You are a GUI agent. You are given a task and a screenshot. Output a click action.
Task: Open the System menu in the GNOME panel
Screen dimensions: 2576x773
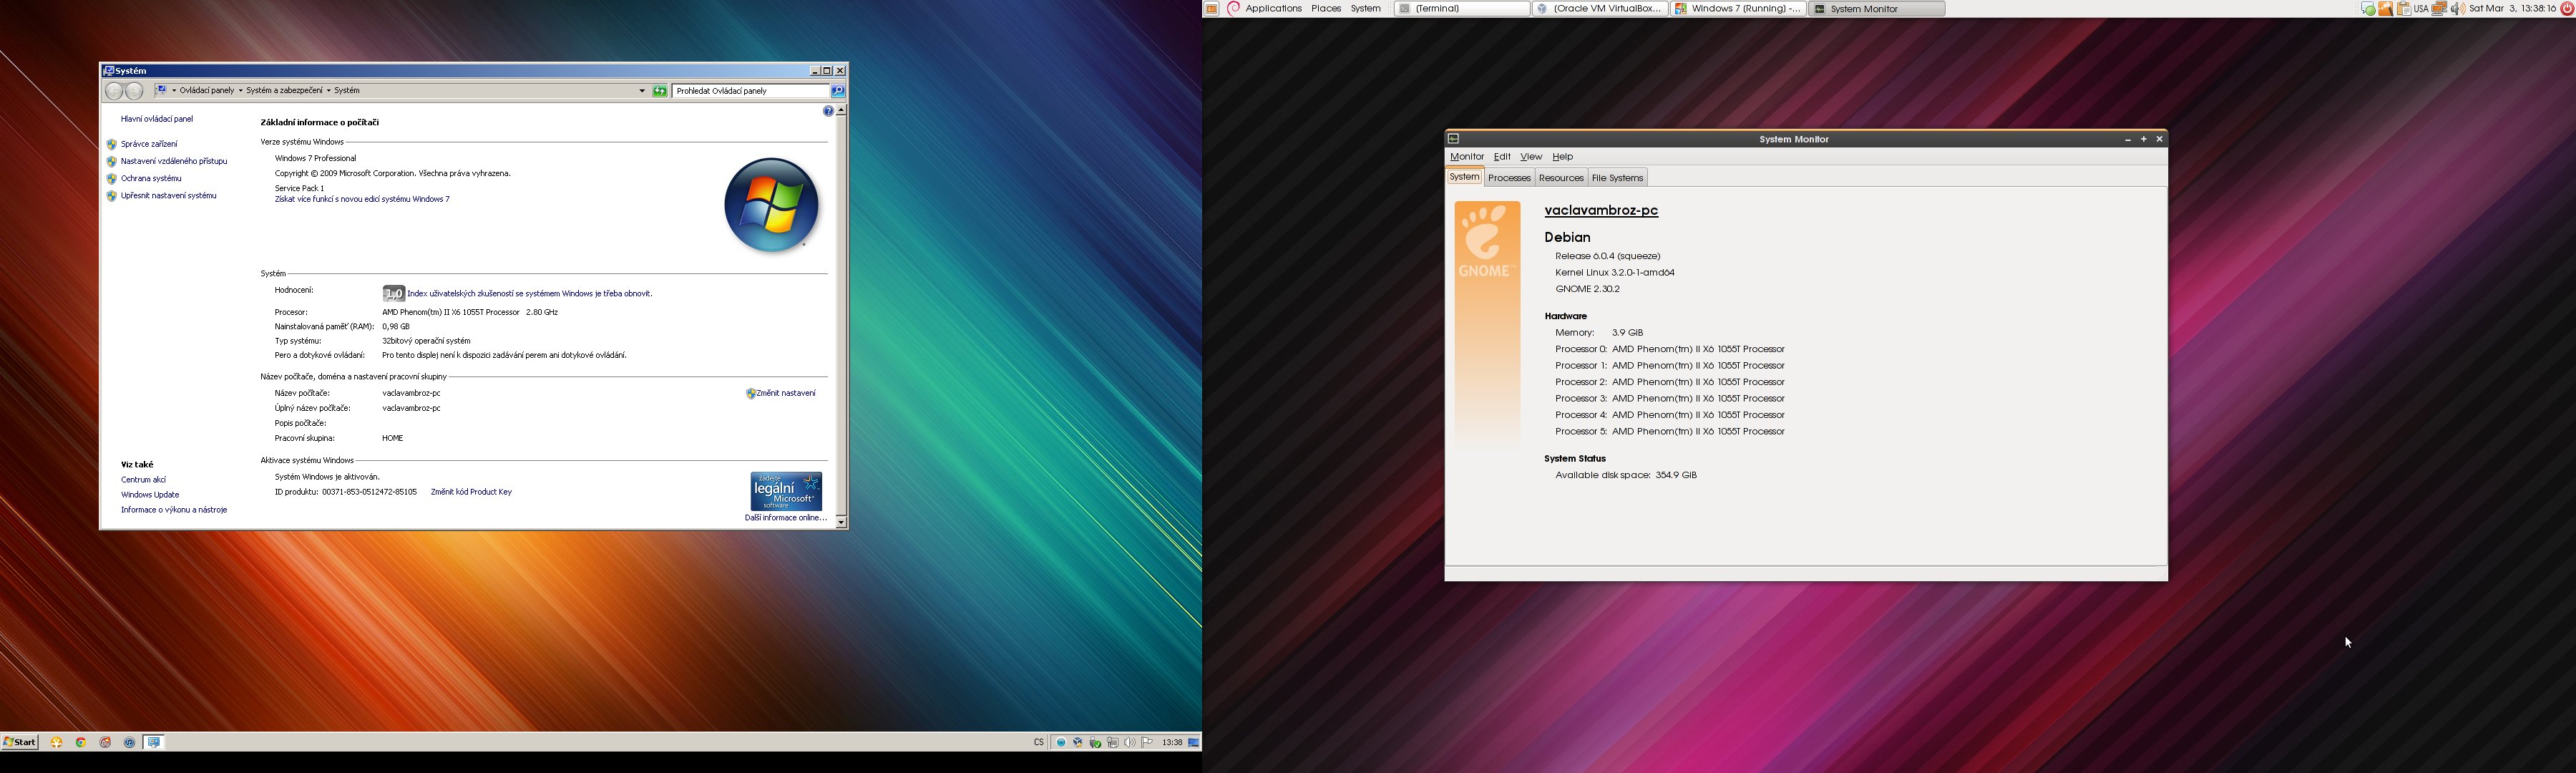[1365, 8]
